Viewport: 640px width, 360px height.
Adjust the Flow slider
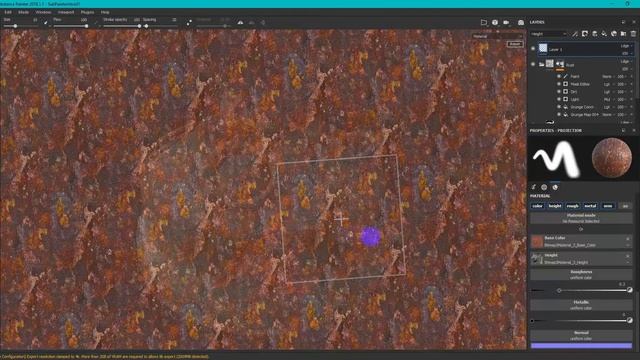click(71, 26)
